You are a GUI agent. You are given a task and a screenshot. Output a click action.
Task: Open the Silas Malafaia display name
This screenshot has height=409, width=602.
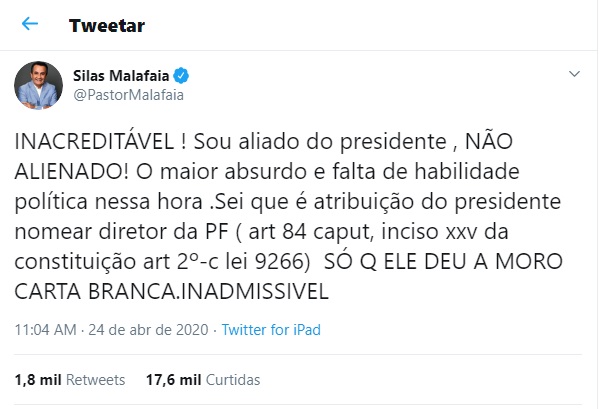click(124, 75)
